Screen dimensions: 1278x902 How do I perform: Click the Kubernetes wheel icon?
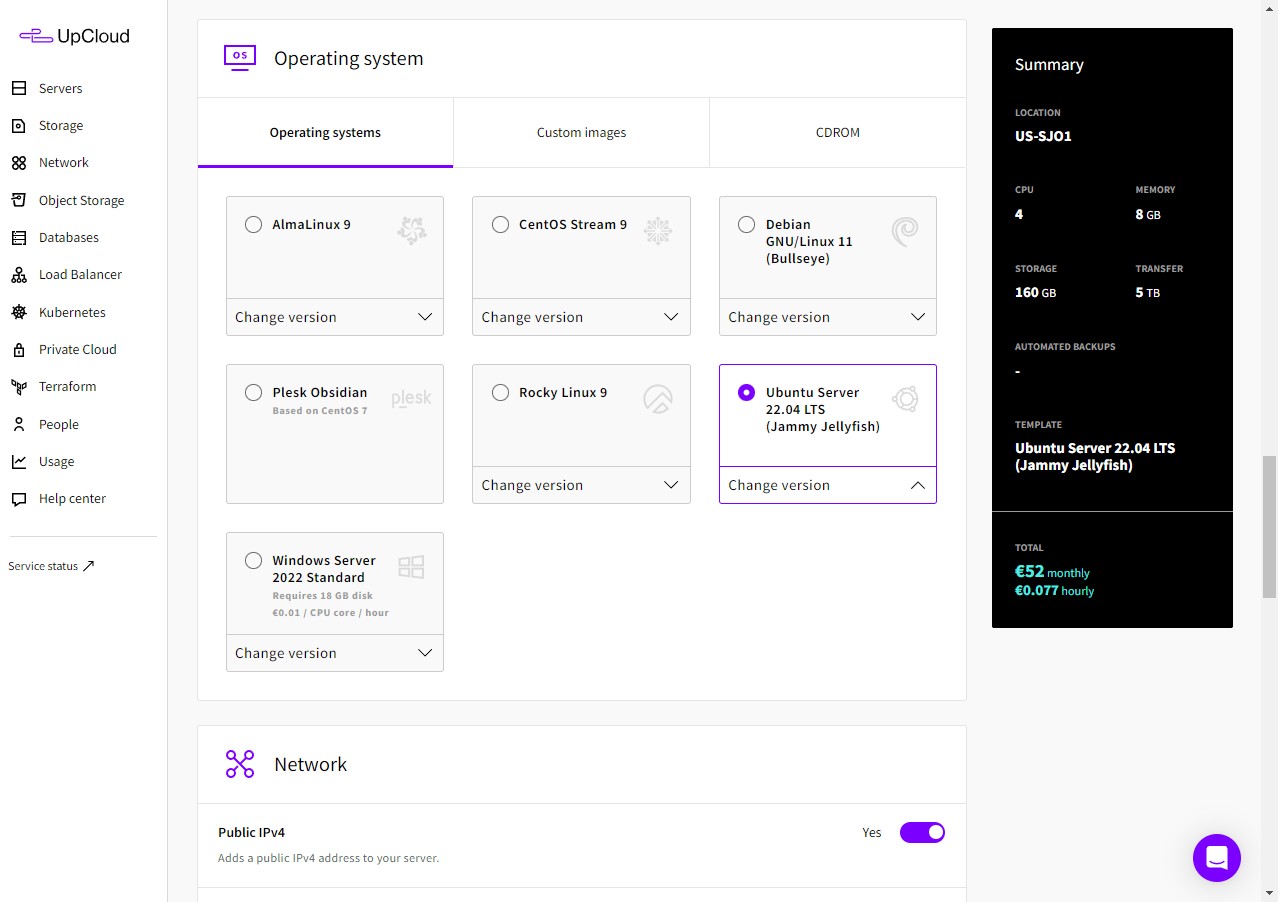(x=19, y=312)
